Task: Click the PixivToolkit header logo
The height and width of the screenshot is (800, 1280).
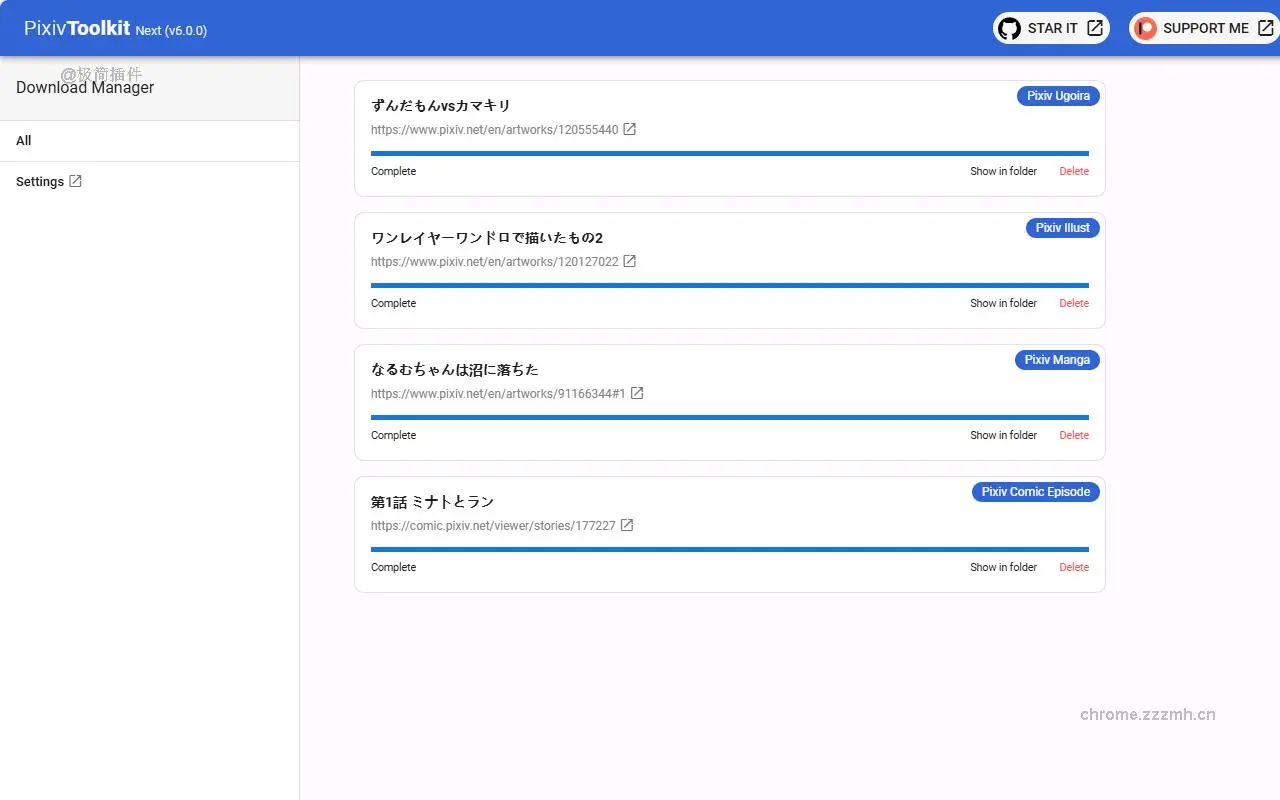Action: point(77,27)
